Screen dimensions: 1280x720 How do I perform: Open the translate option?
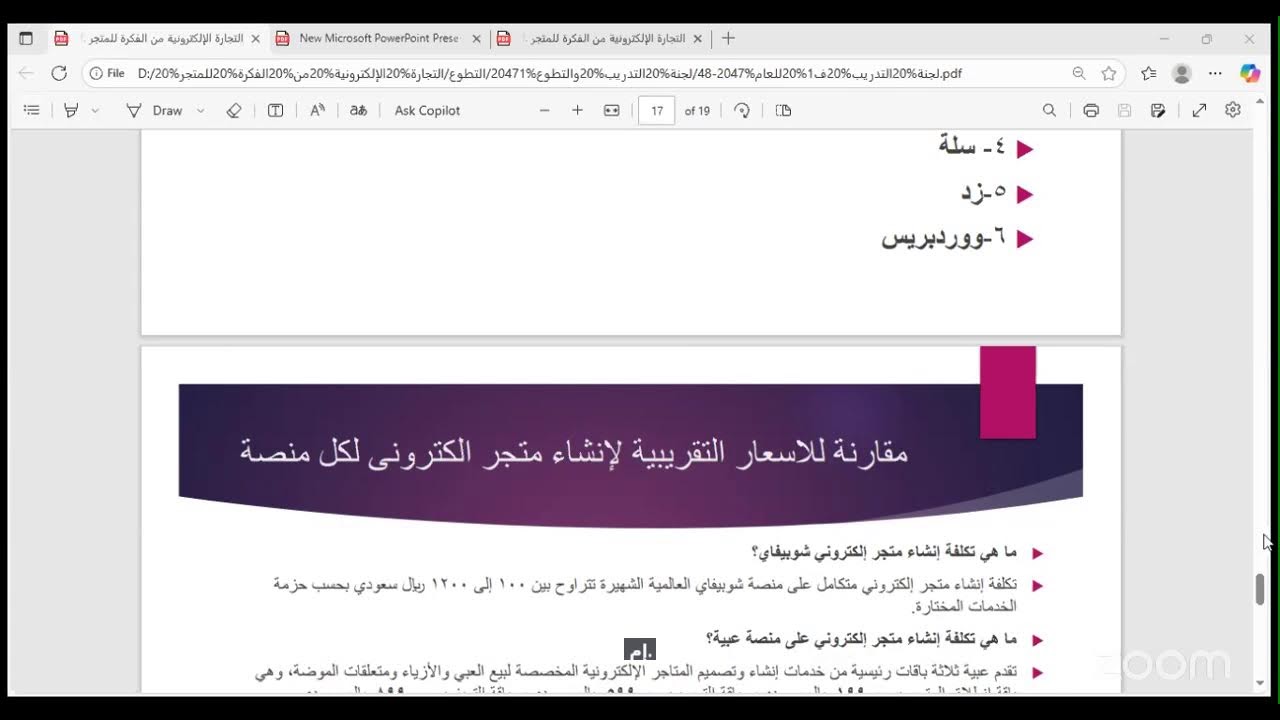point(358,110)
